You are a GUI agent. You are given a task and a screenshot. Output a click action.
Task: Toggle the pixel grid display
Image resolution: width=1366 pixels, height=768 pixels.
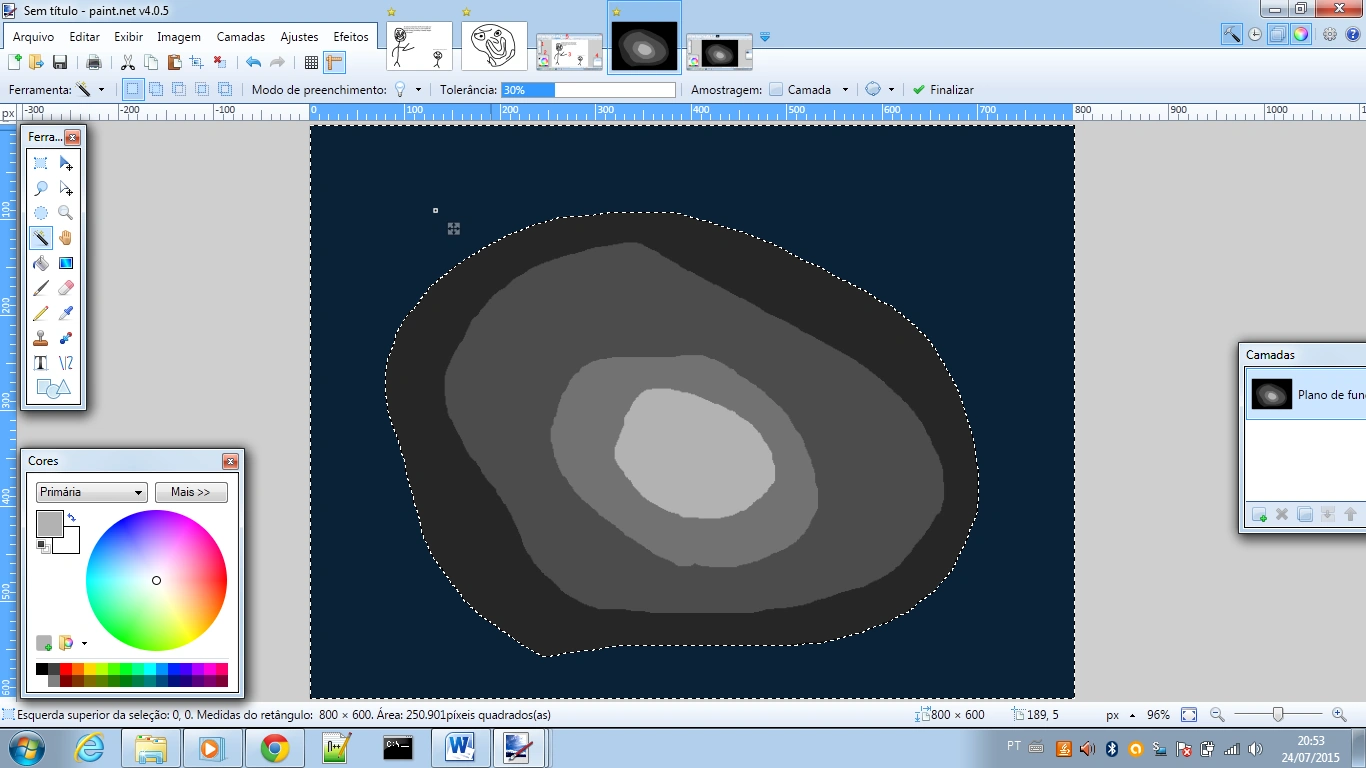pos(311,62)
